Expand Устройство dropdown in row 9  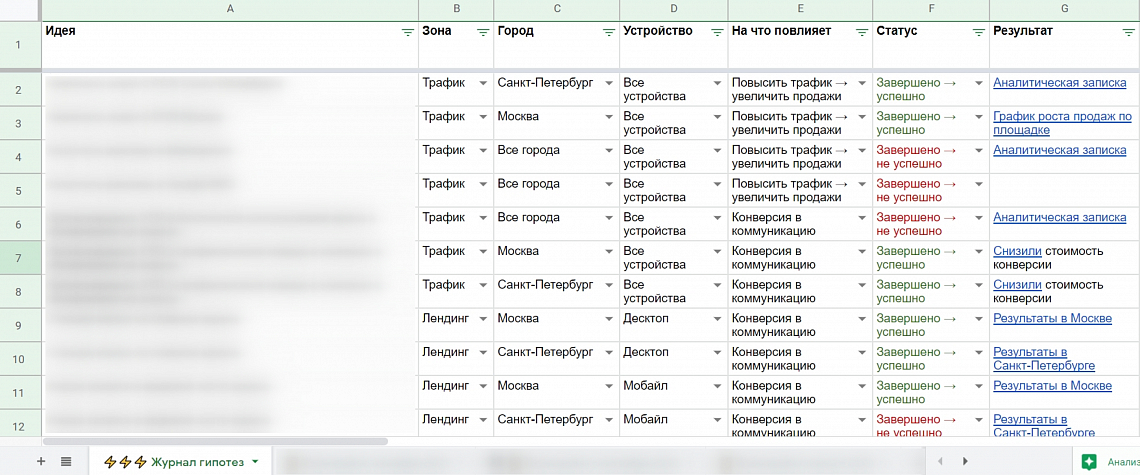pos(718,319)
